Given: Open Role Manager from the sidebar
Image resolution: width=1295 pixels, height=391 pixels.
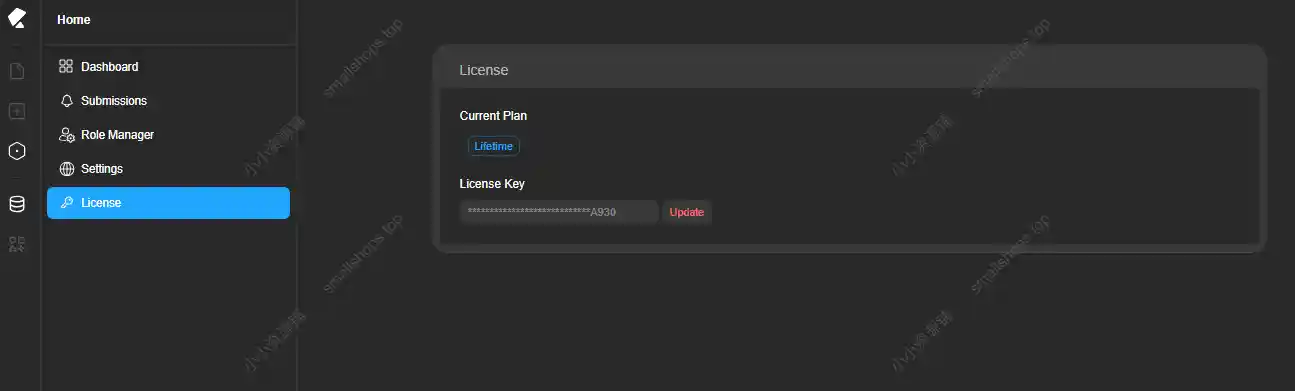Looking at the screenshot, I should click(x=168, y=135).
